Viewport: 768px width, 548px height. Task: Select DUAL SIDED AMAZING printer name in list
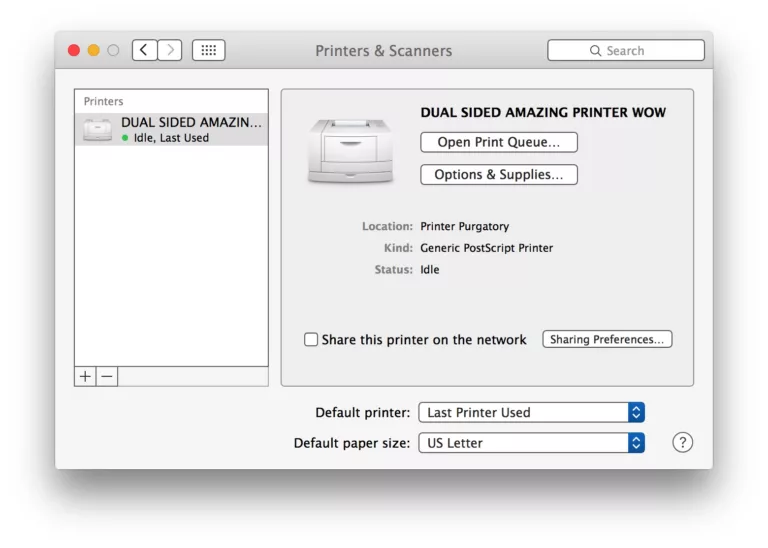[191, 122]
